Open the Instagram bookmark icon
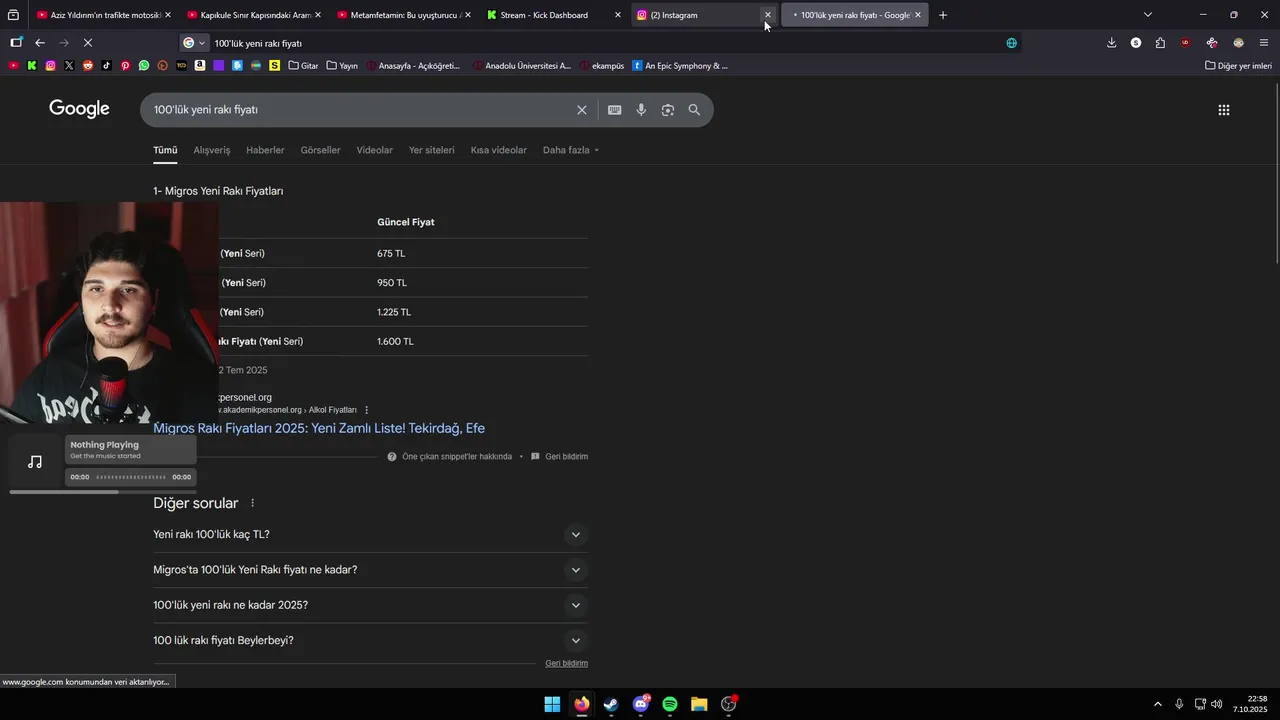This screenshot has height=720, width=1280. pos(51,66)
